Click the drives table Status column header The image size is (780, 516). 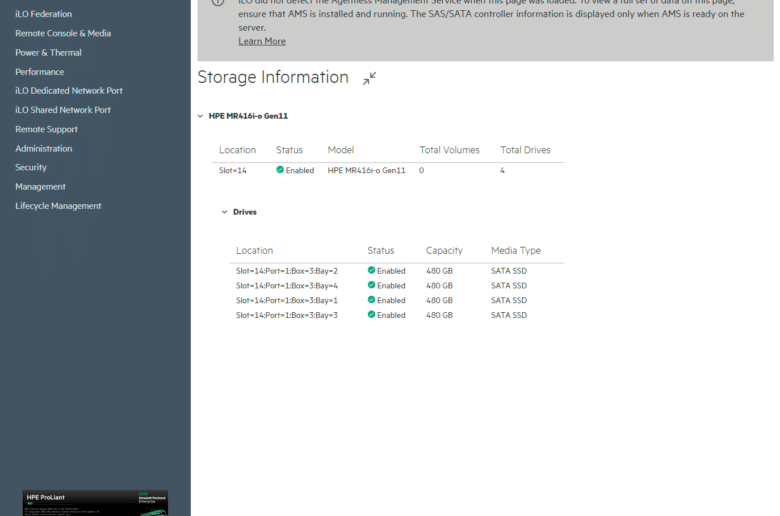pyautogui.click(x=381, y=251)
